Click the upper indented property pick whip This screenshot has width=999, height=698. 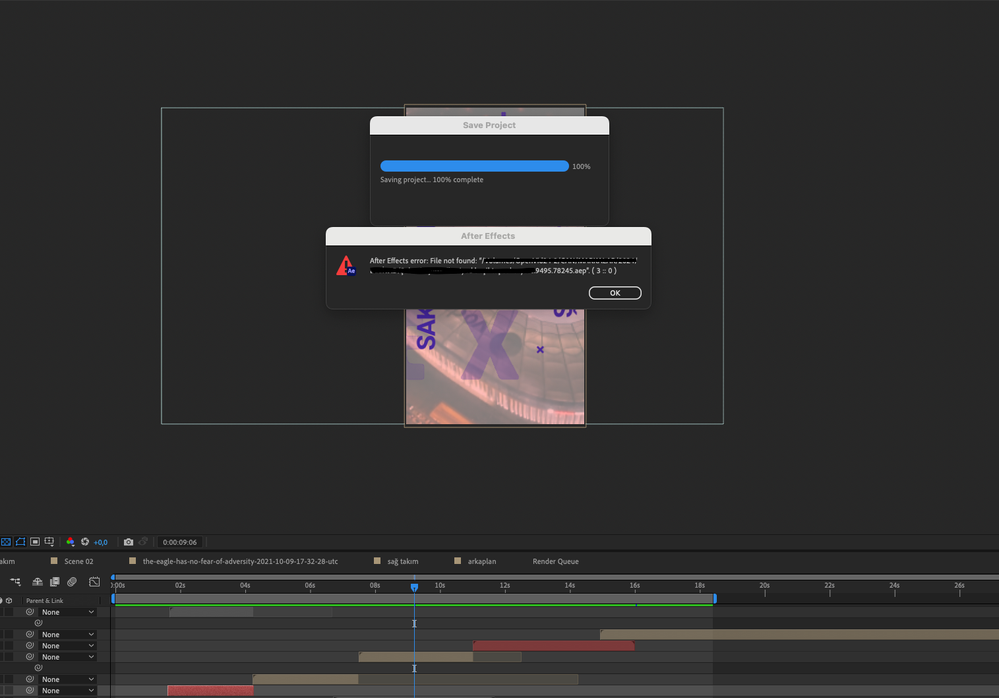point(38,623)
